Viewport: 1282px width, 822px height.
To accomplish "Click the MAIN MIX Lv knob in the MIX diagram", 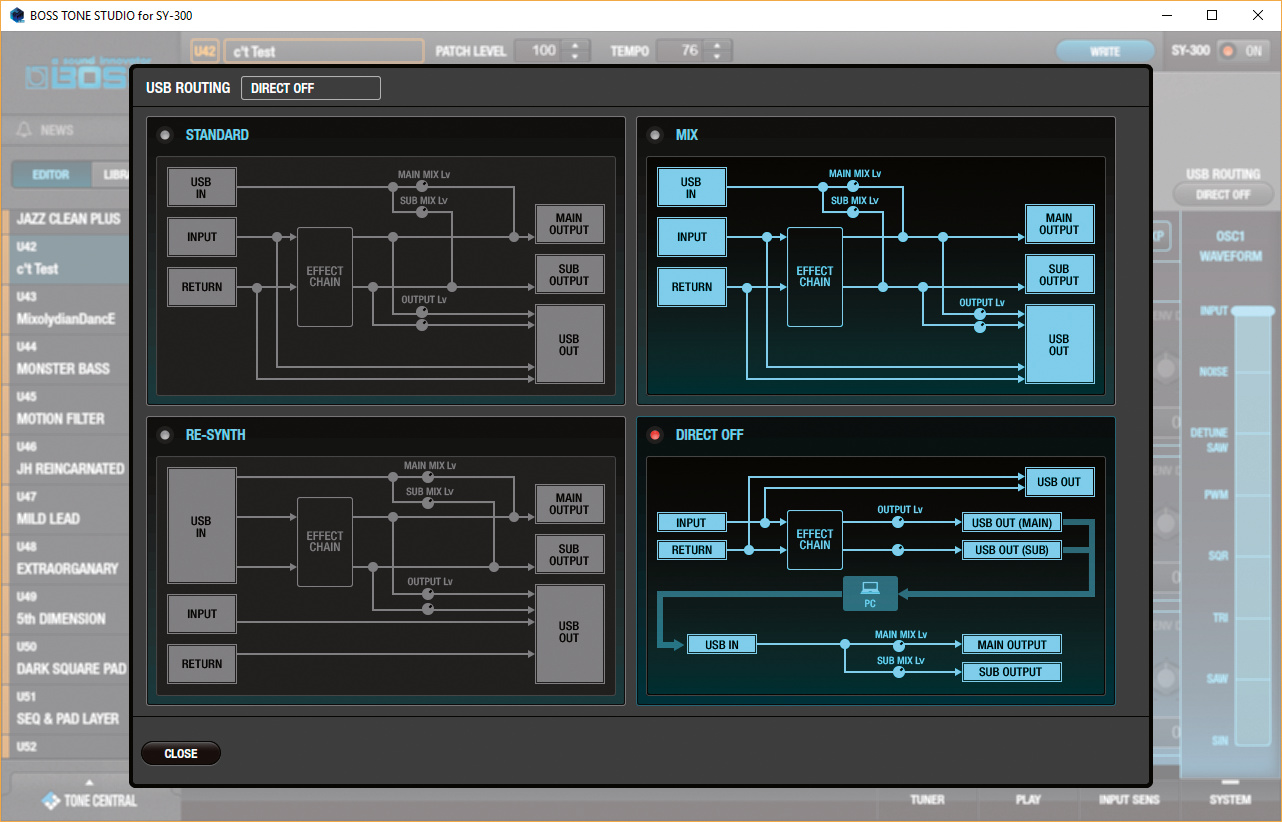I will pos(852,186).
